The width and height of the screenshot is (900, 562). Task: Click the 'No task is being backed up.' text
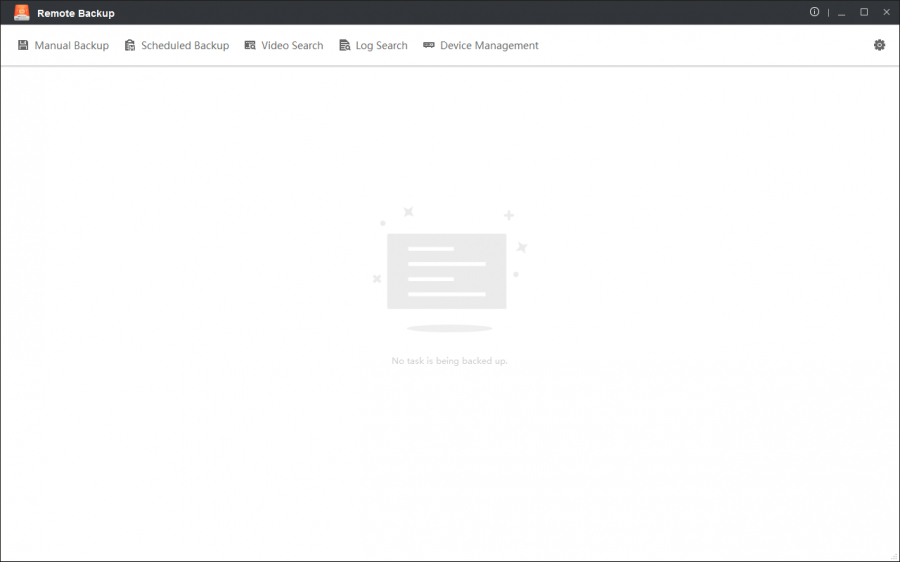(x=449, y=361)
